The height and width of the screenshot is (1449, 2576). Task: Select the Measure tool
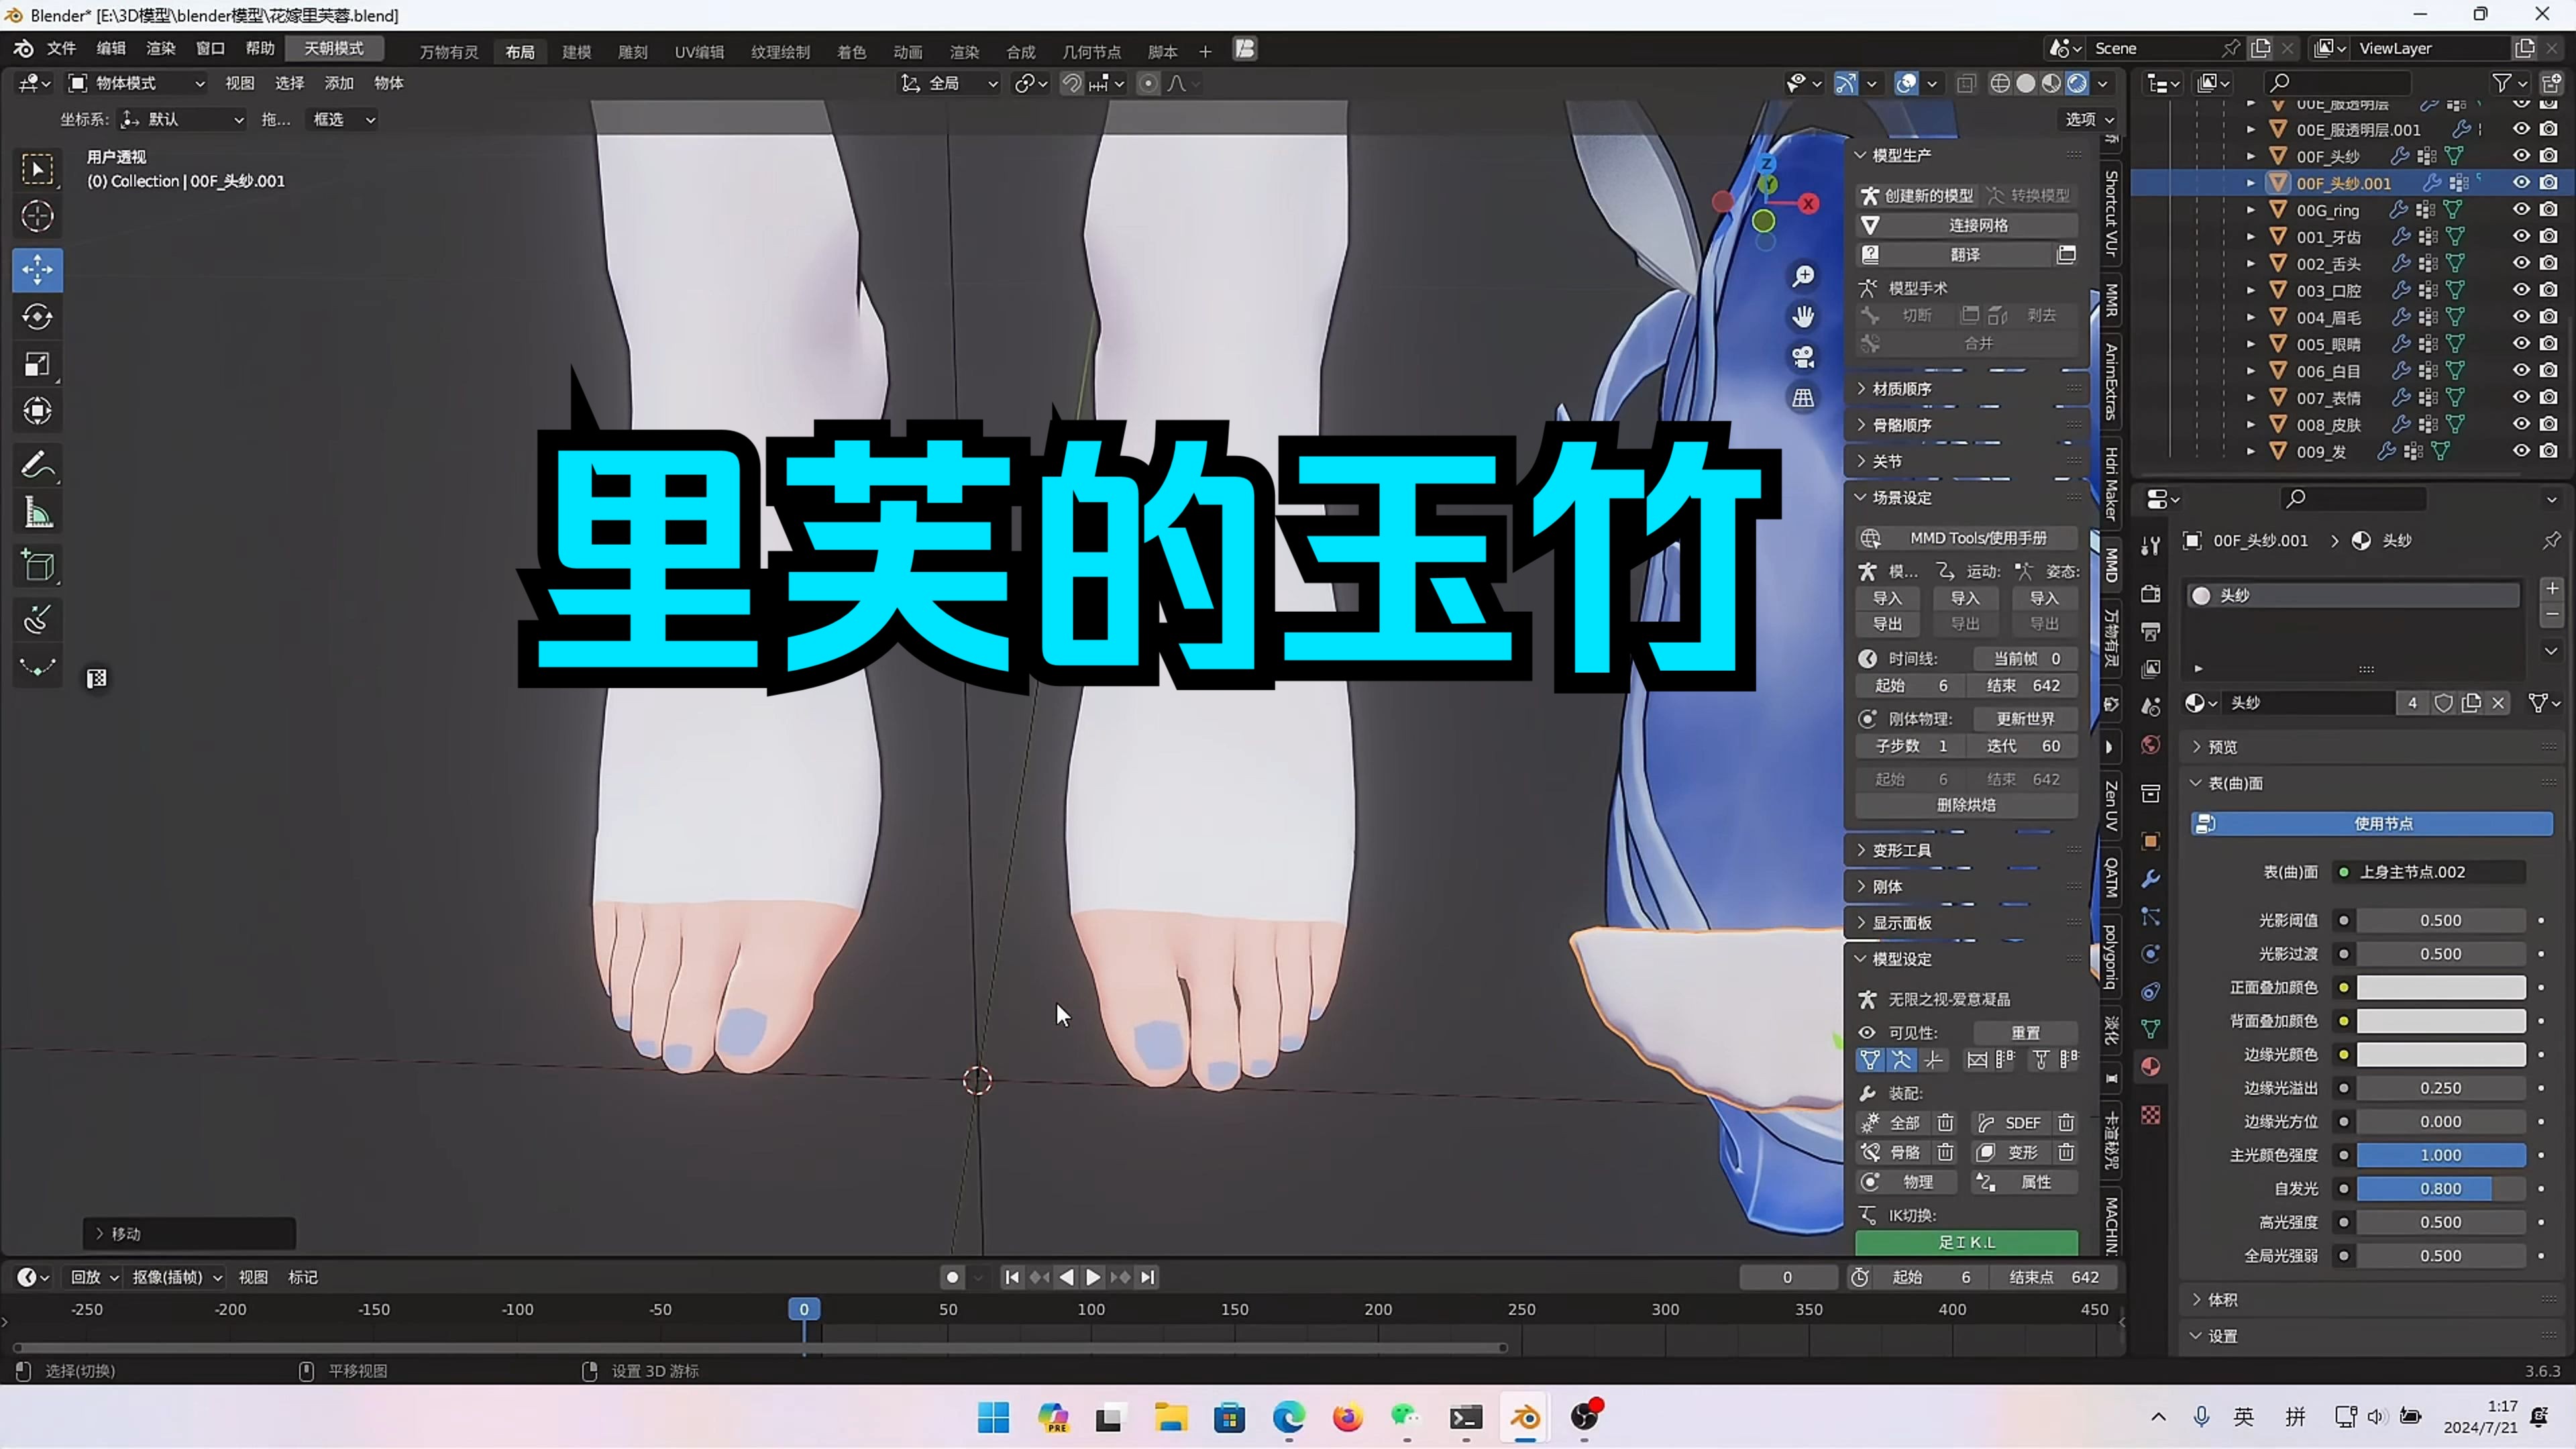coord(37,513)
